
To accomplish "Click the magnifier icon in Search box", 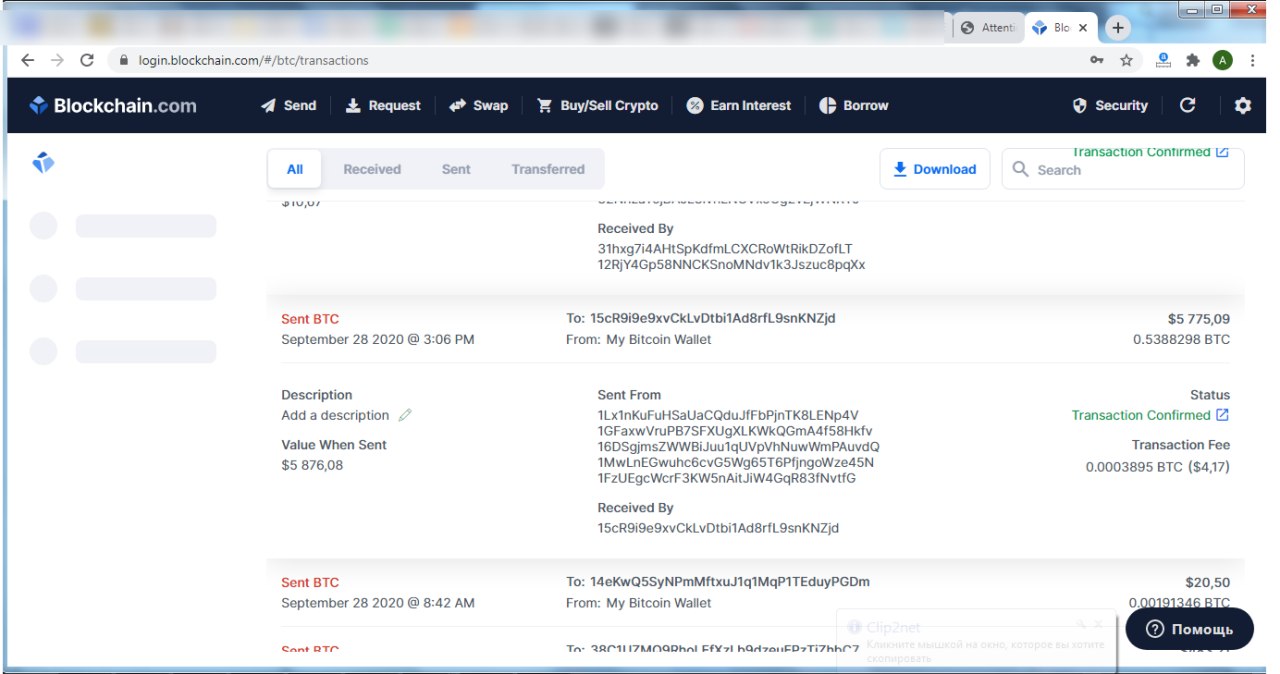I will pos(1020,169).
